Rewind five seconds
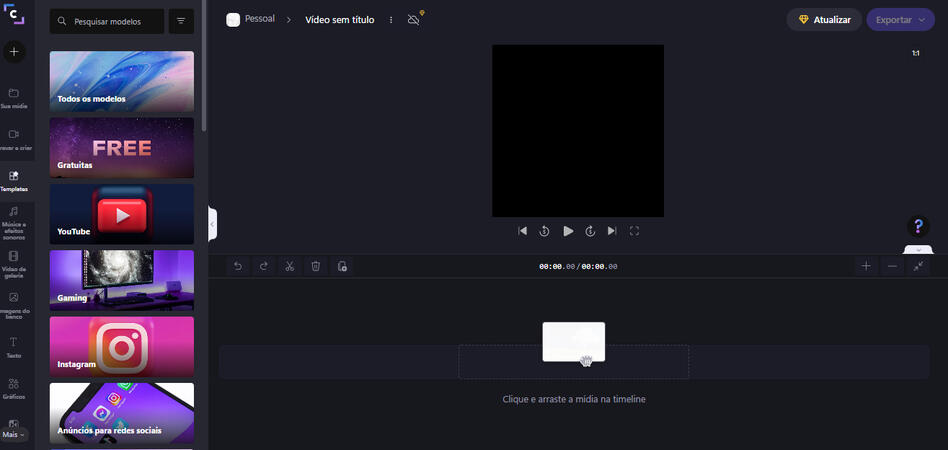This screenshot has height=450, width=948. coord(545,230)
